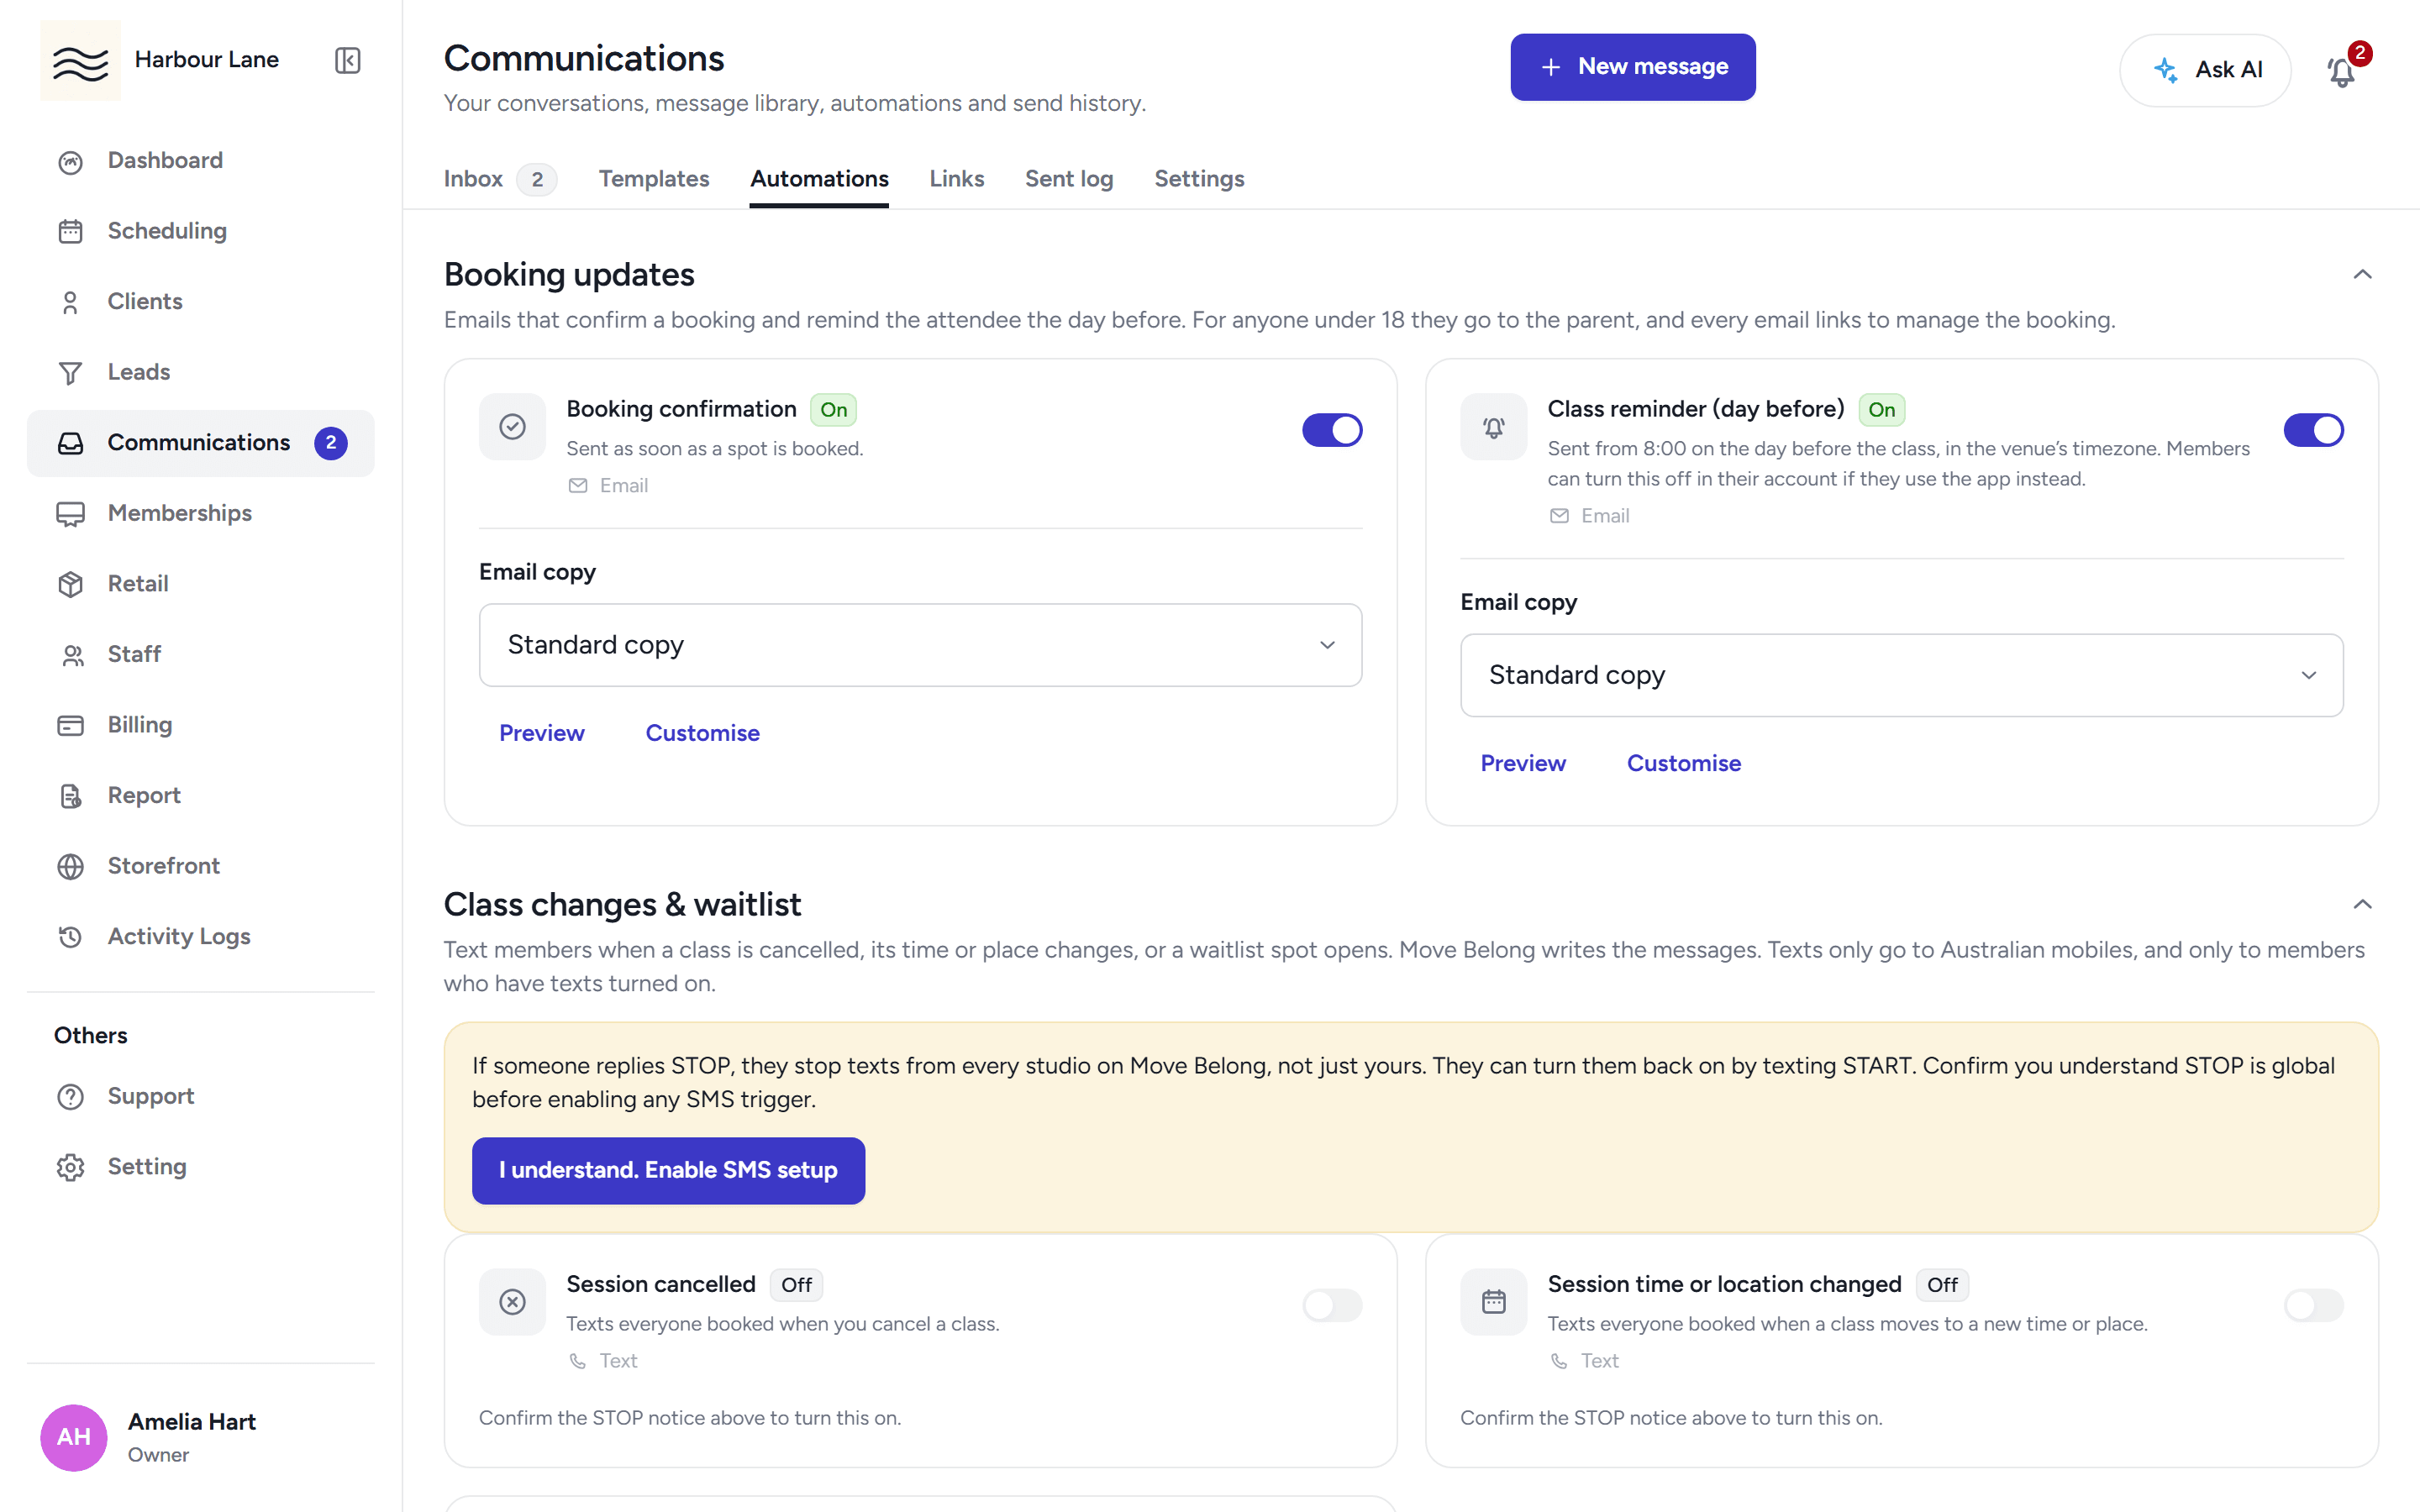
Task: Open Setting gear icon
Action: coord(70,1167)
